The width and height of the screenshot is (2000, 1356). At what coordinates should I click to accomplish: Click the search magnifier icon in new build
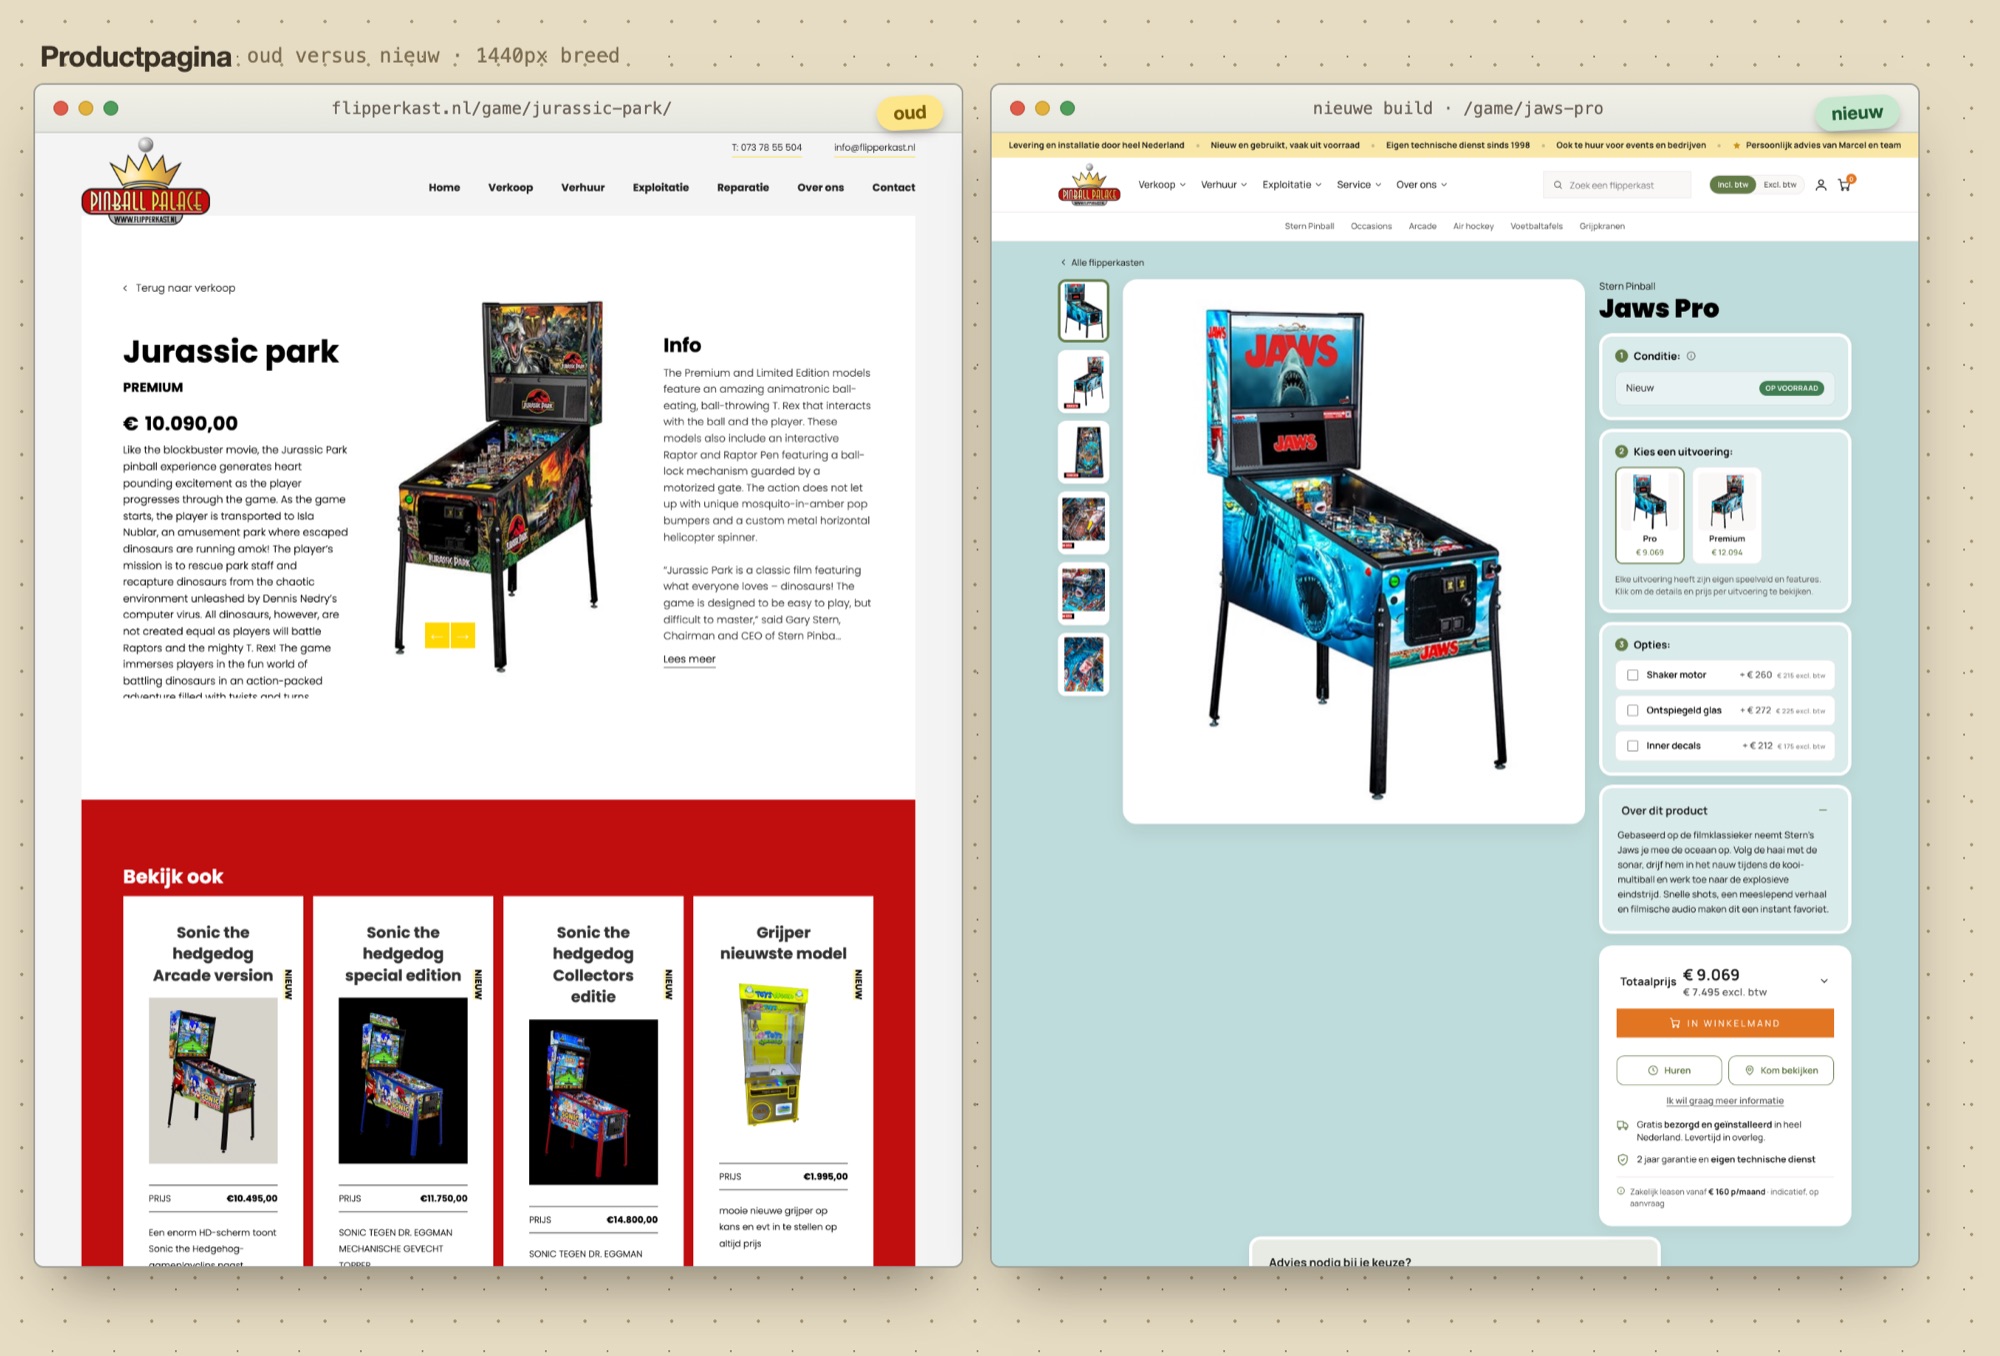[x=1558, y=185]
